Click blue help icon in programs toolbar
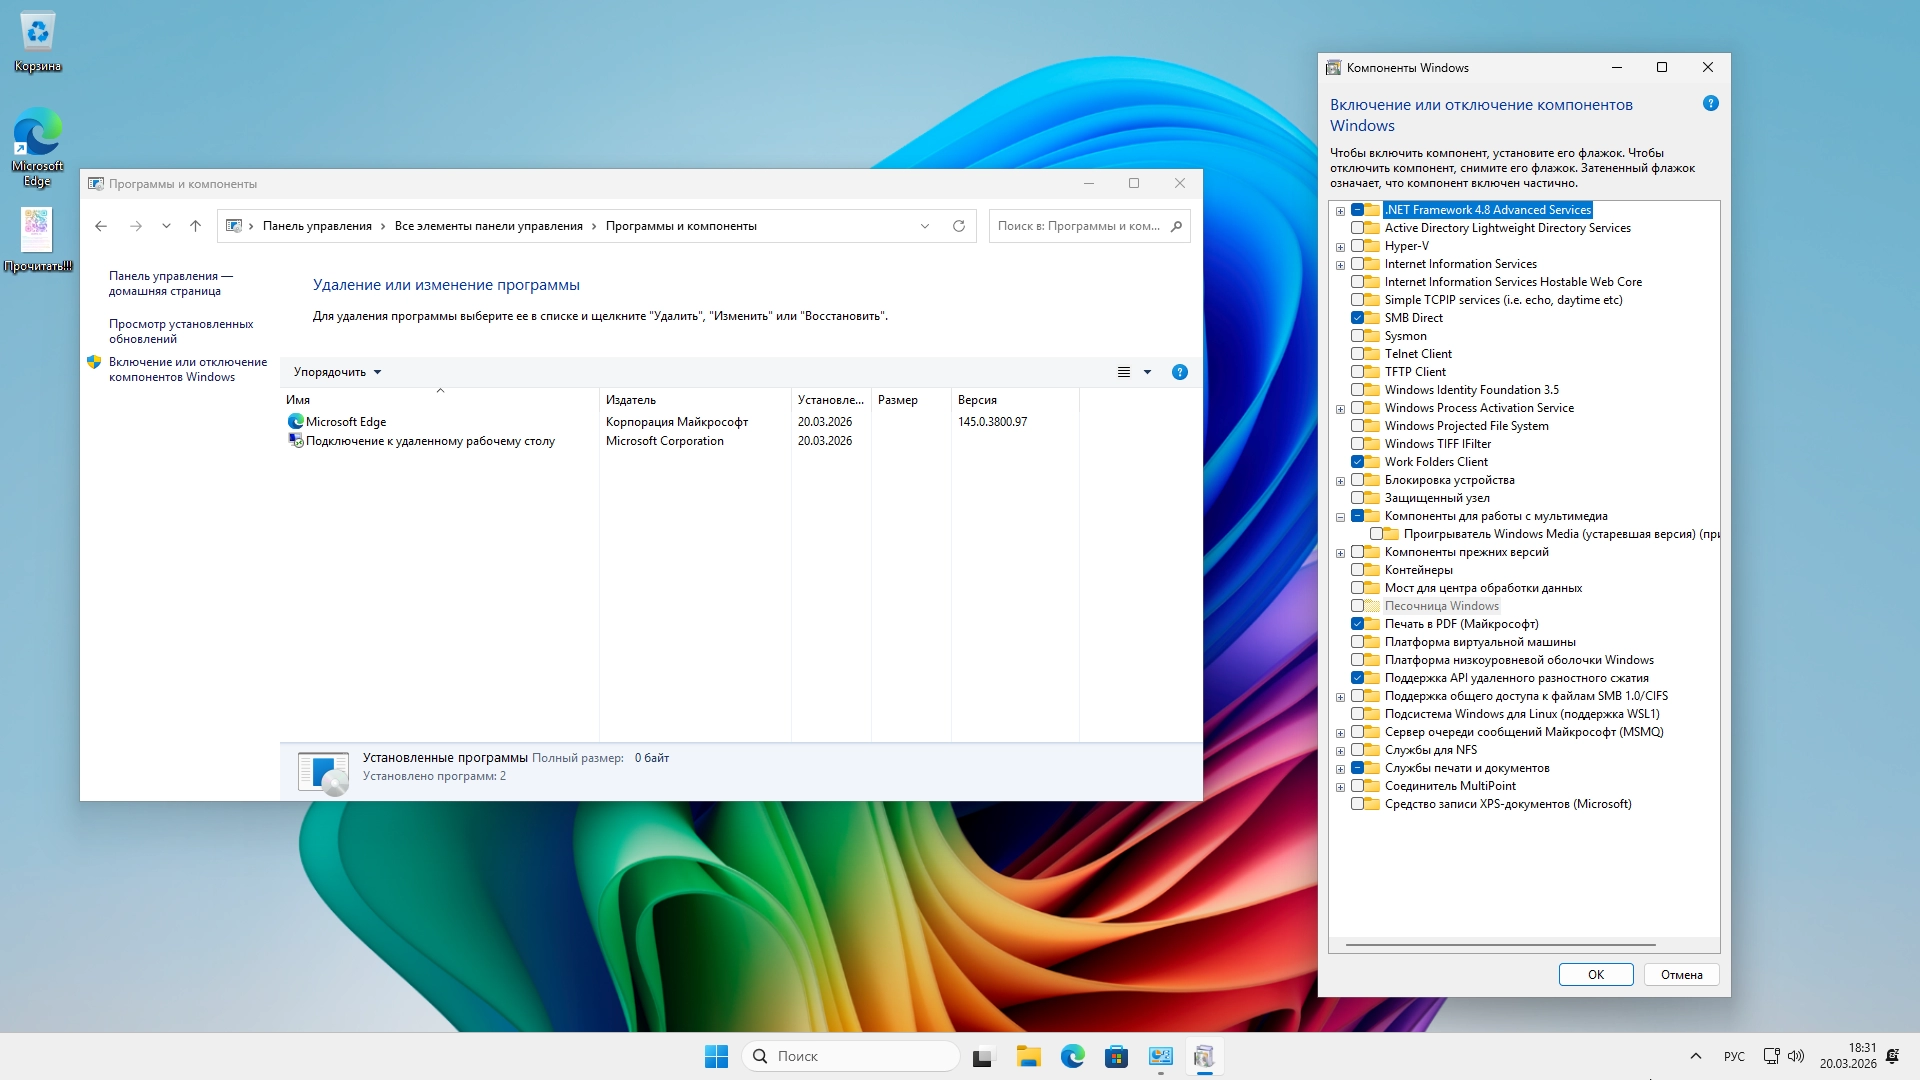 [x=1179, y=372]
